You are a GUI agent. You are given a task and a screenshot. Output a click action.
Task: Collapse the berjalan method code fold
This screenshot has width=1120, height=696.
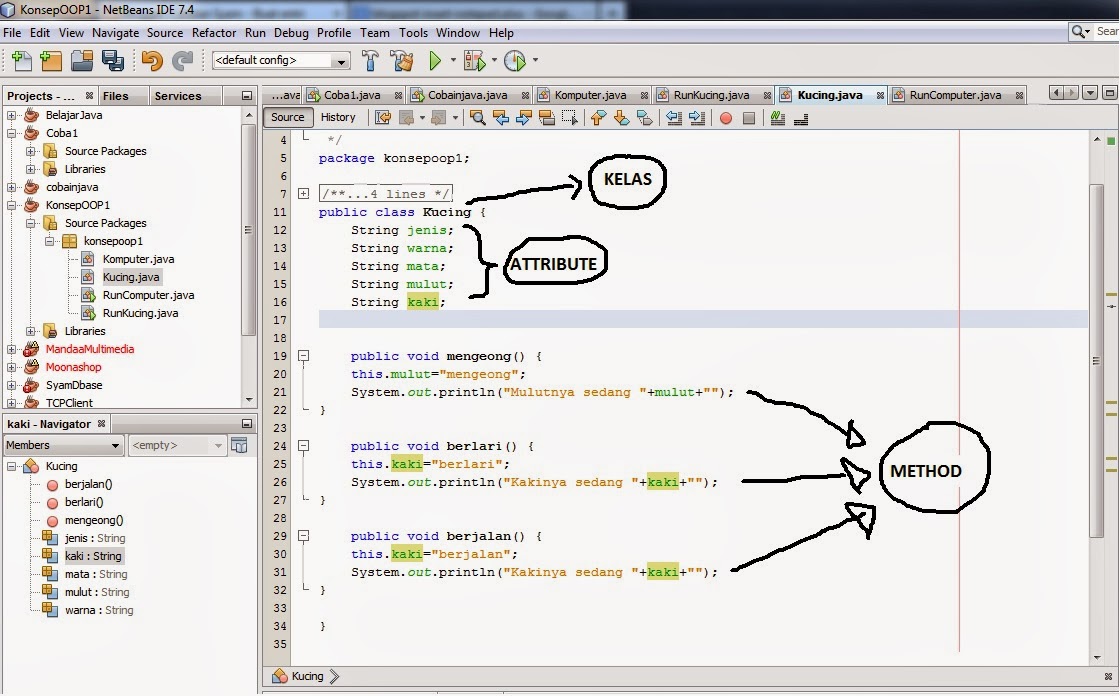pyautogui.click(x=304, y=536)
